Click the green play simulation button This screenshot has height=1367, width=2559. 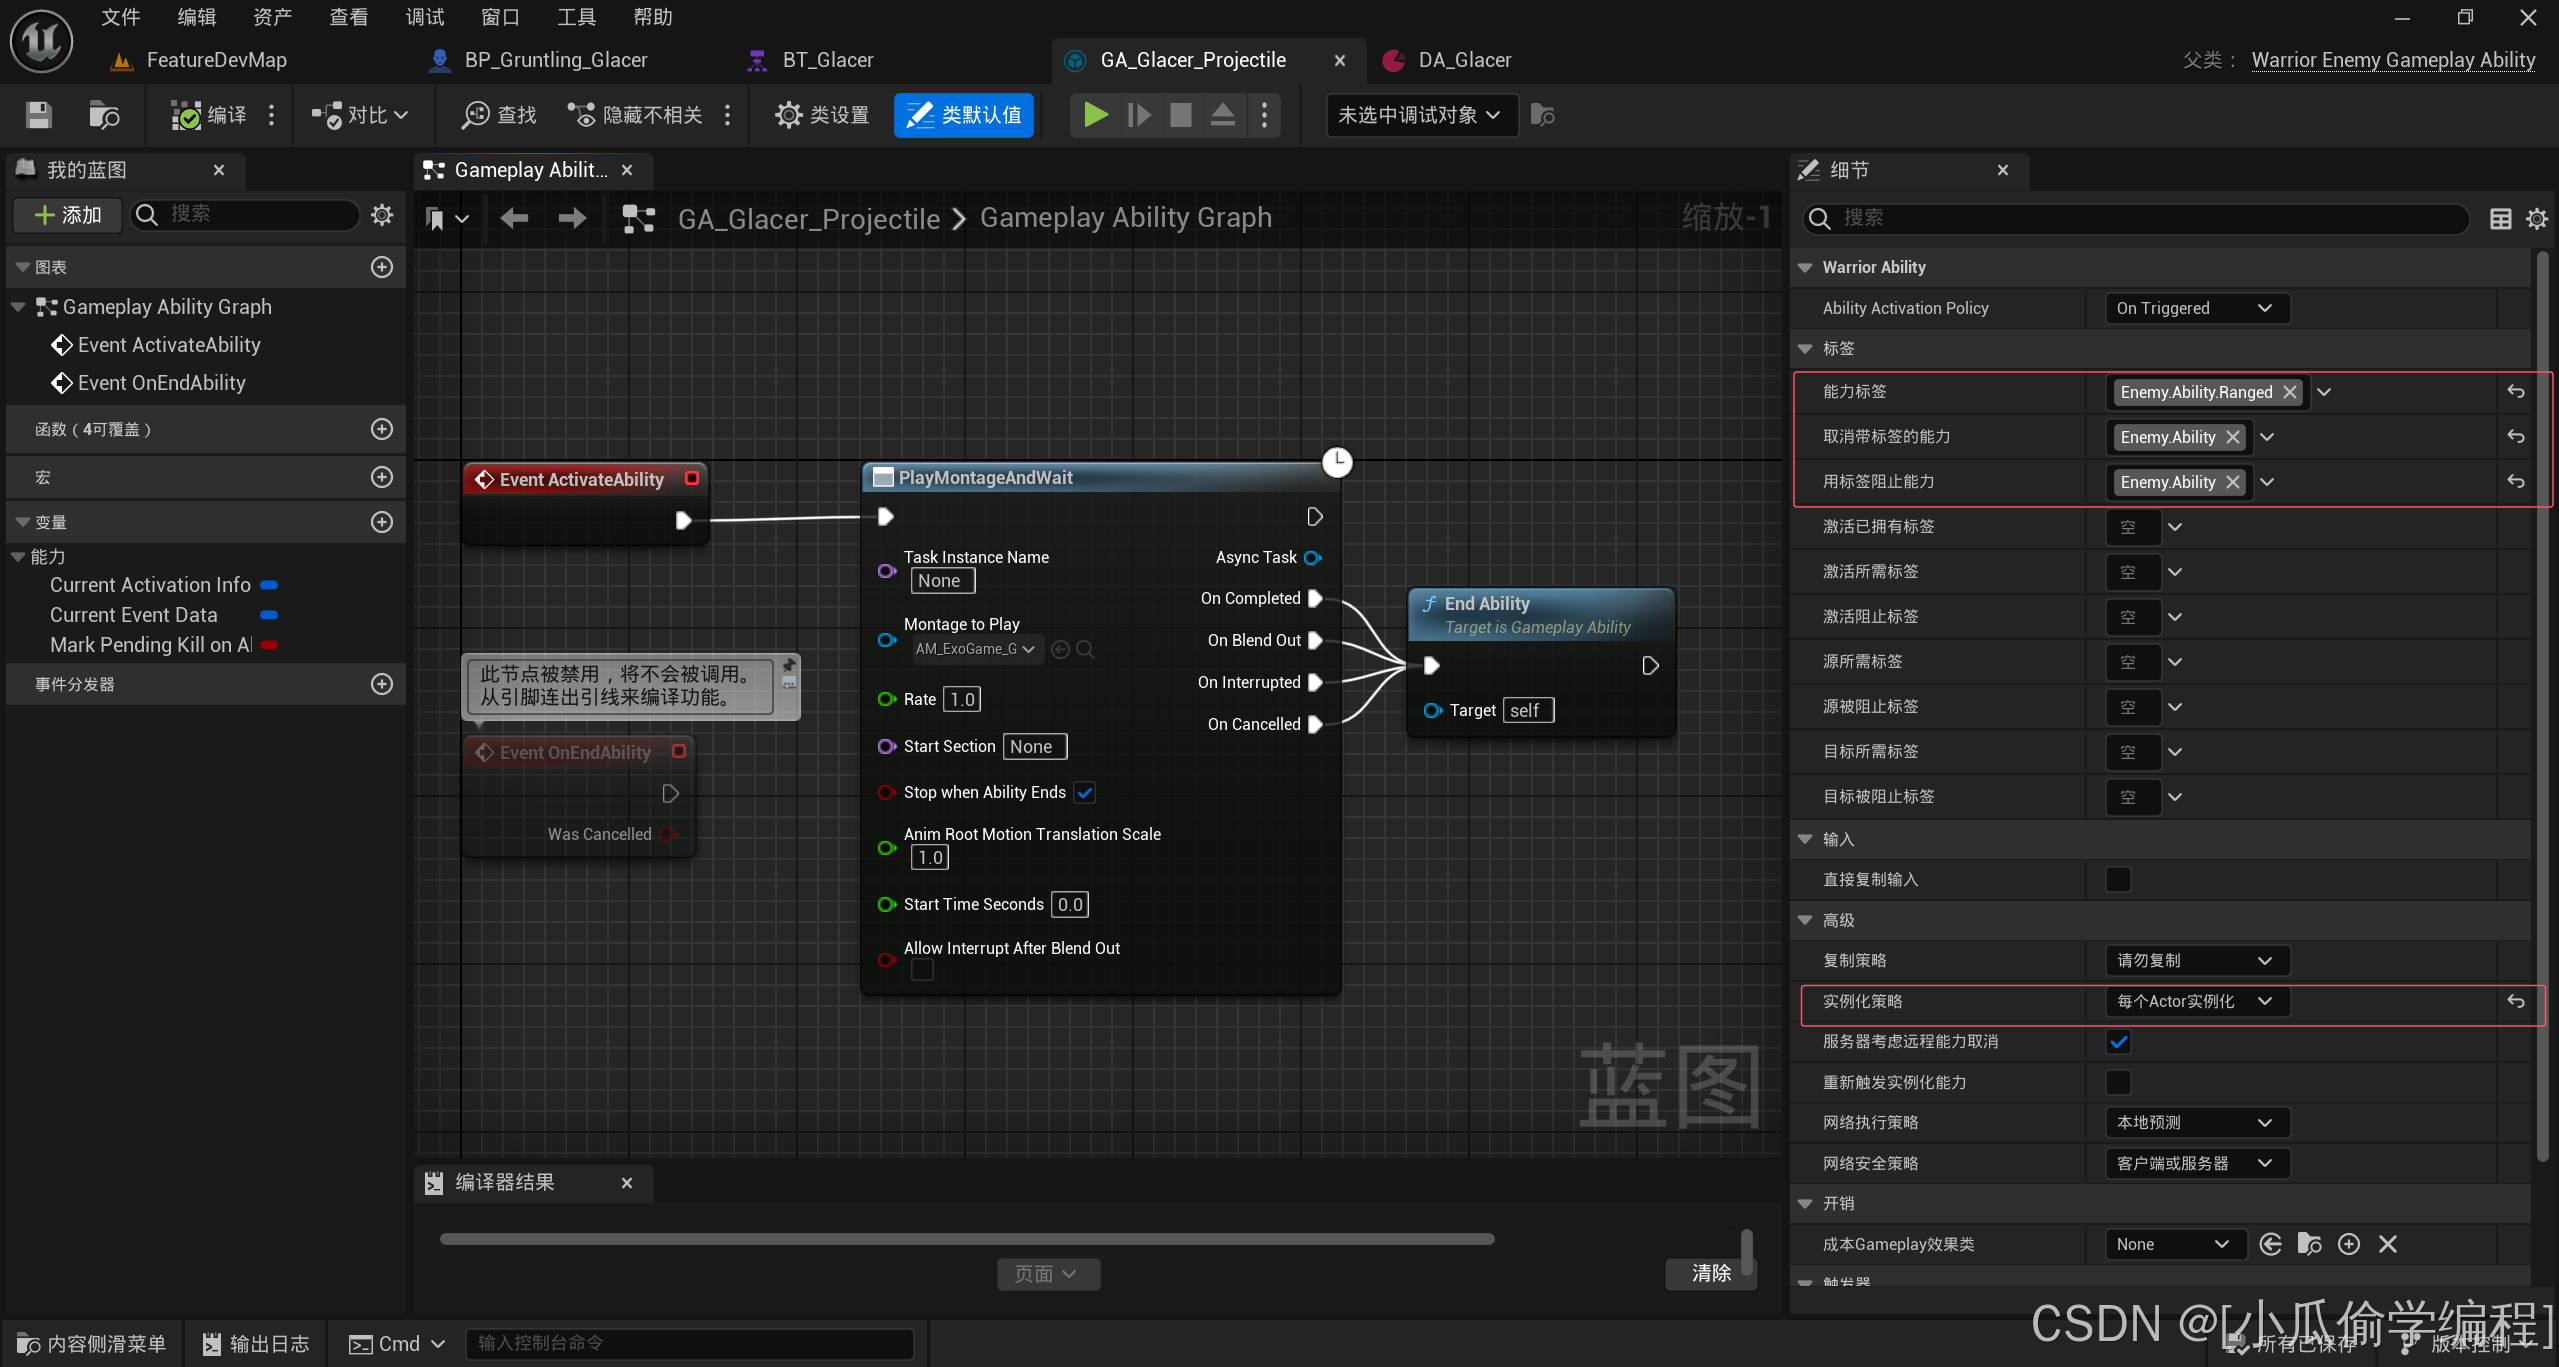click(x=1095, y=115)
